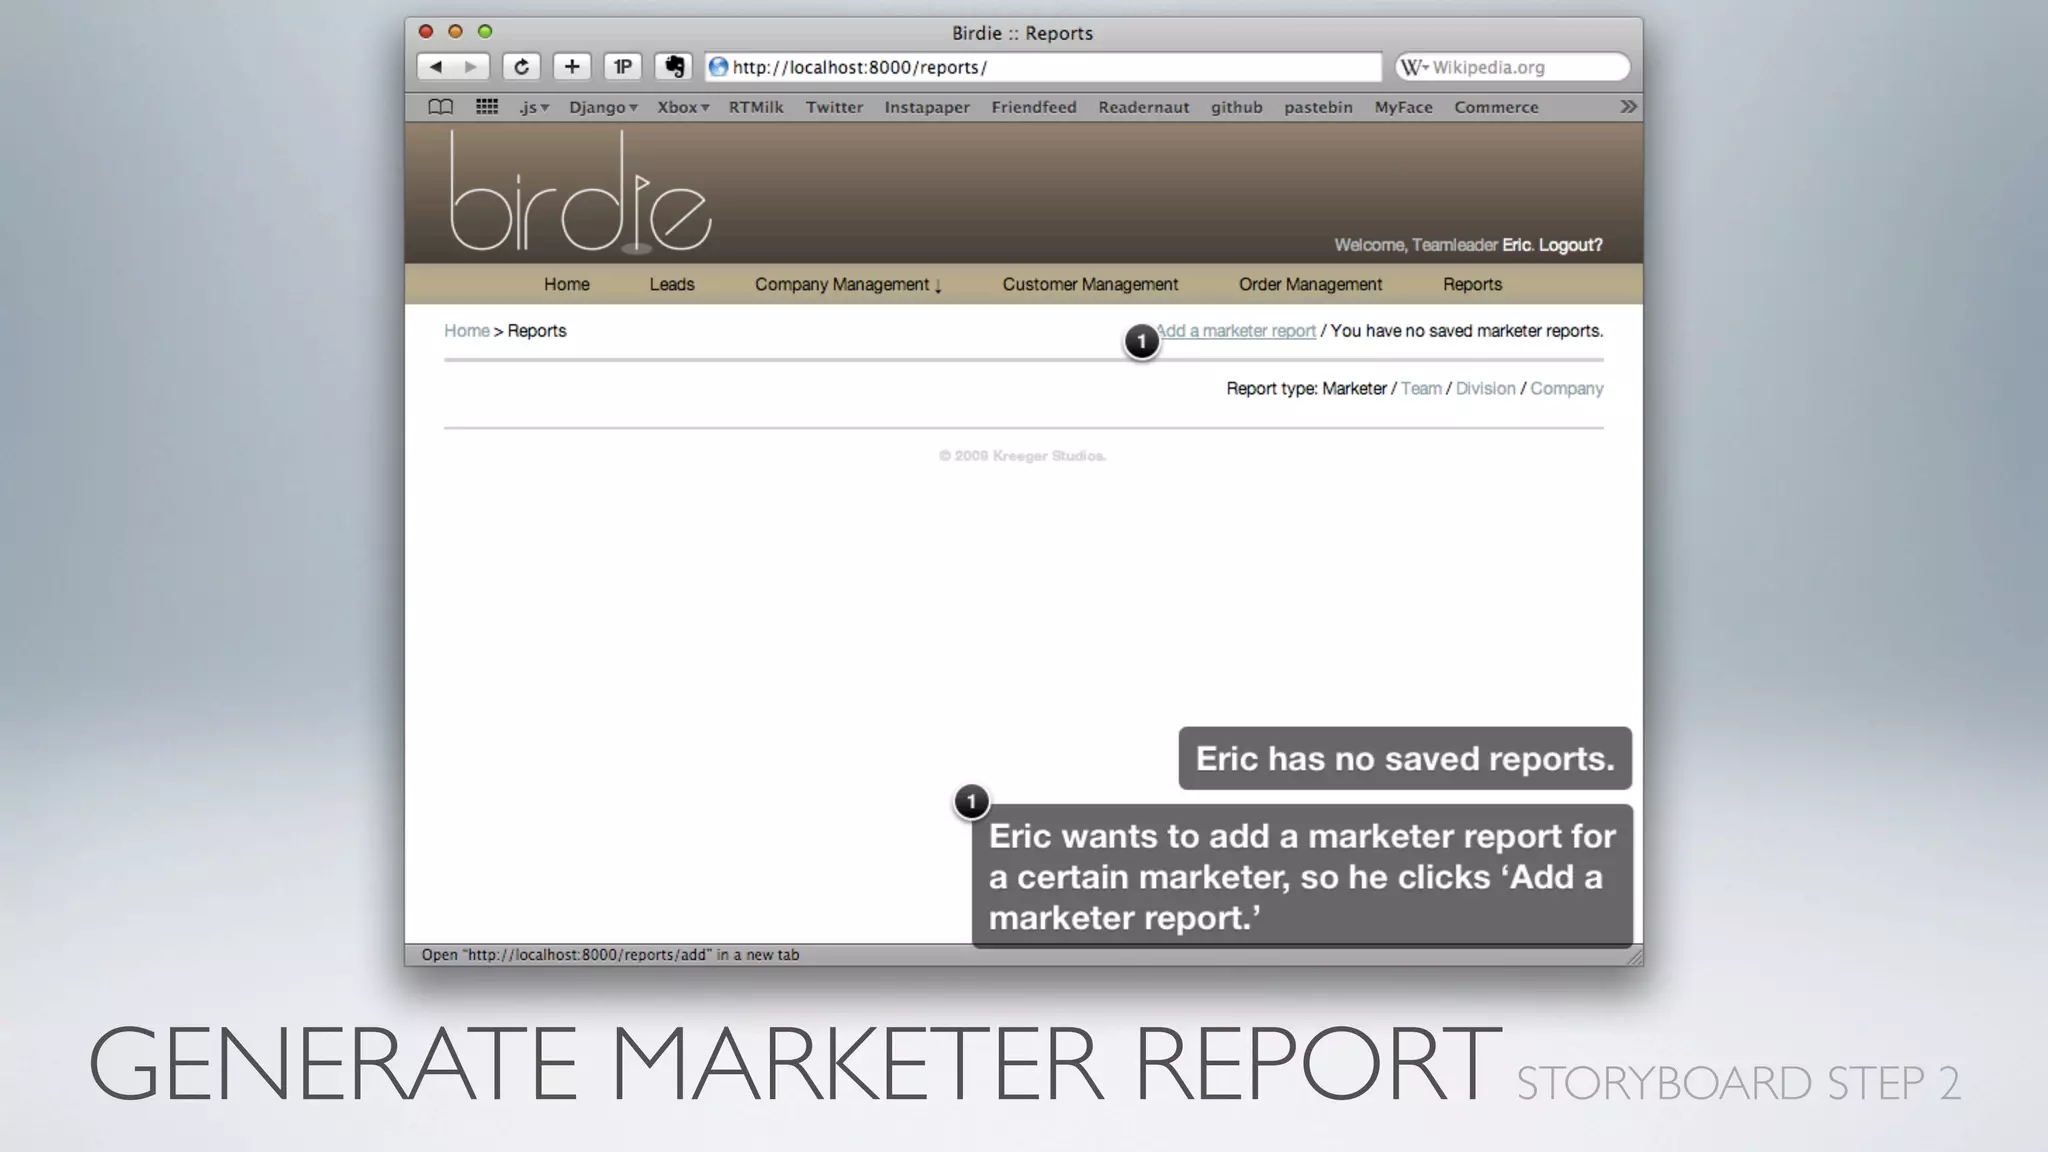Open Reports navigation item
This screenshot has width=2048, height=1152.
pyautogui.click(x=1472, y=284)
